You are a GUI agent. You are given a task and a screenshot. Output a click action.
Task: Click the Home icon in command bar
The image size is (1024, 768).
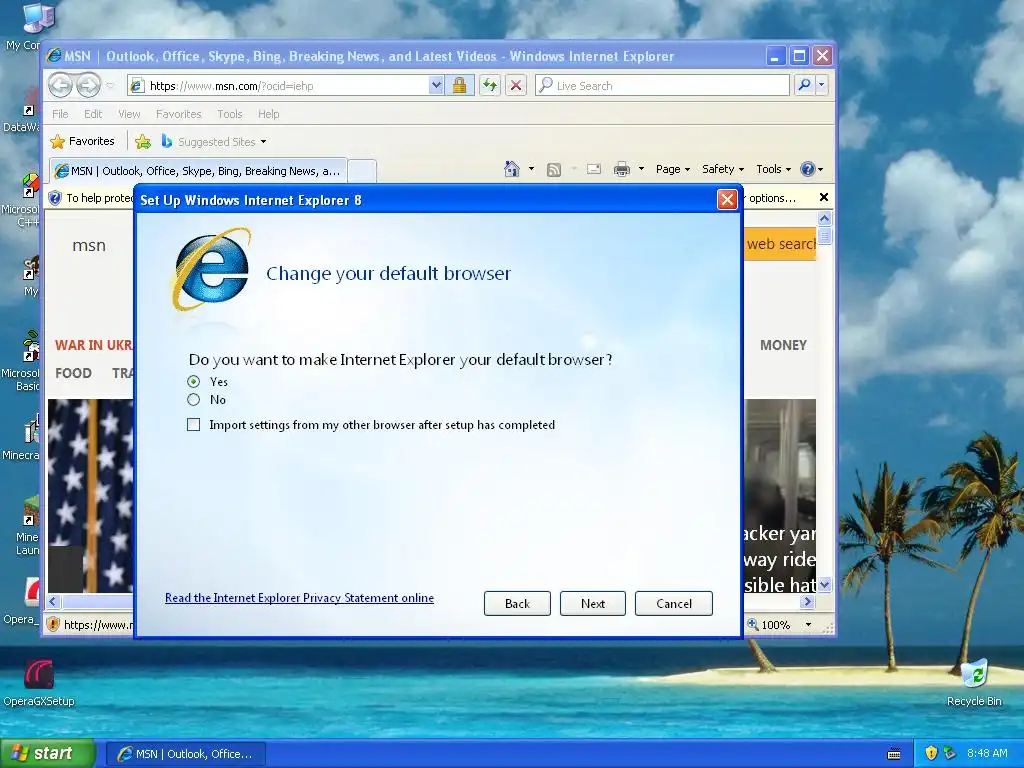point(511,169)
